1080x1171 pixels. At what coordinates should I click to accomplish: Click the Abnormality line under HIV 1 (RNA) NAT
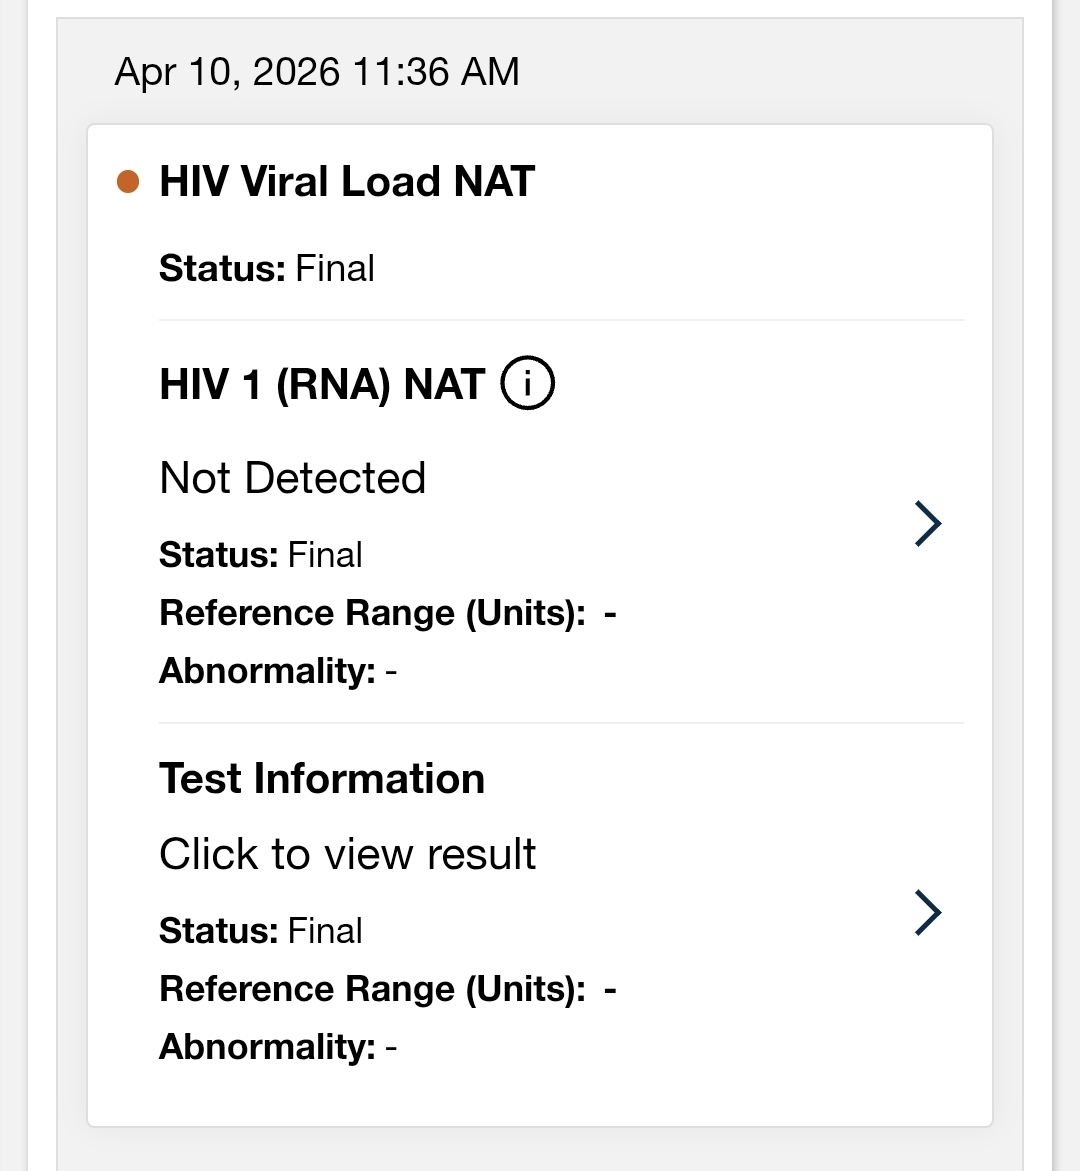(278, 671)
